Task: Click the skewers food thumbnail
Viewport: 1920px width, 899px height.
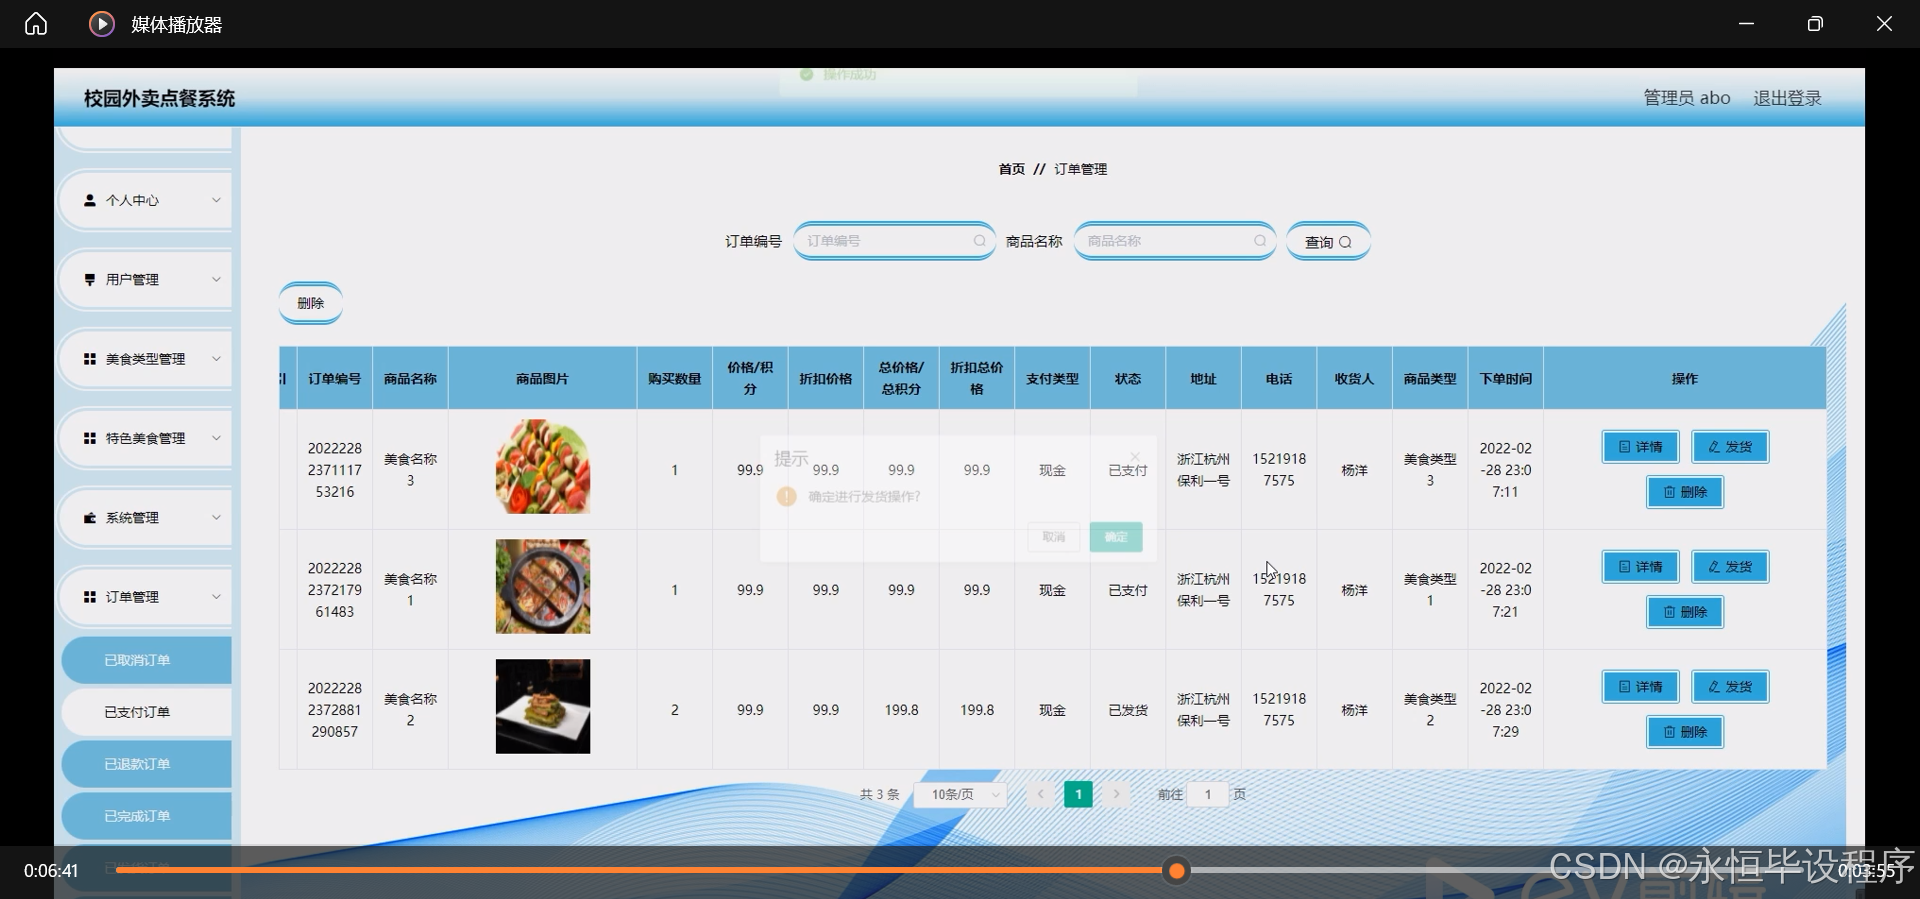Action: pyautogui.click(x=543, y=467)
